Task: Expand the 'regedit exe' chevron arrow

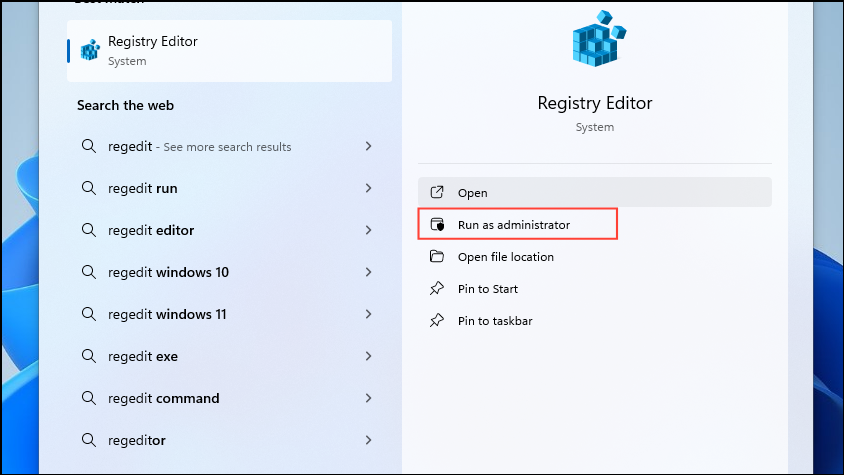Action: (368, 356)
